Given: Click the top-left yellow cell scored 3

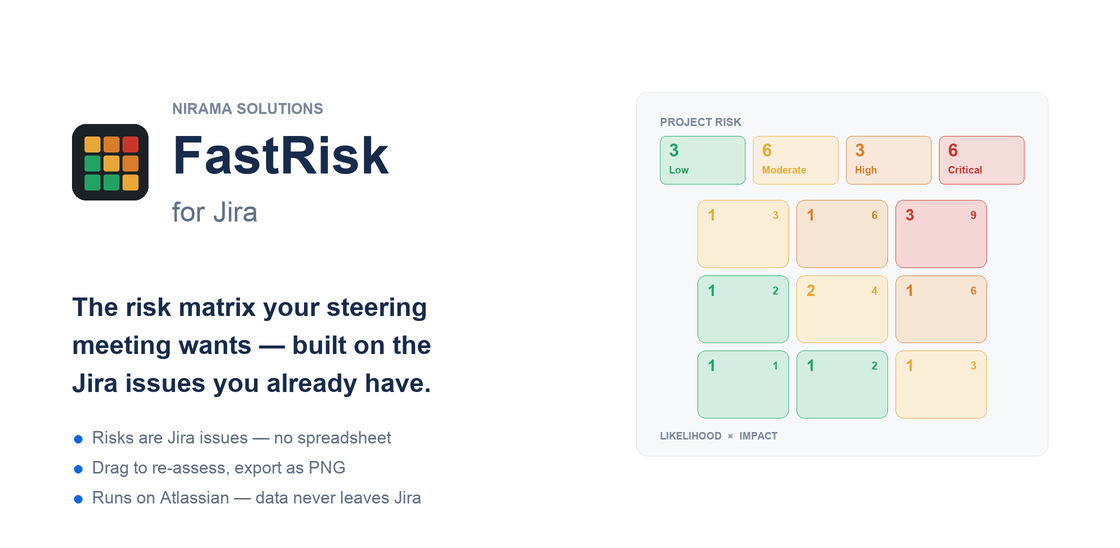Looking at the screenshot, I should coord(743,234).
